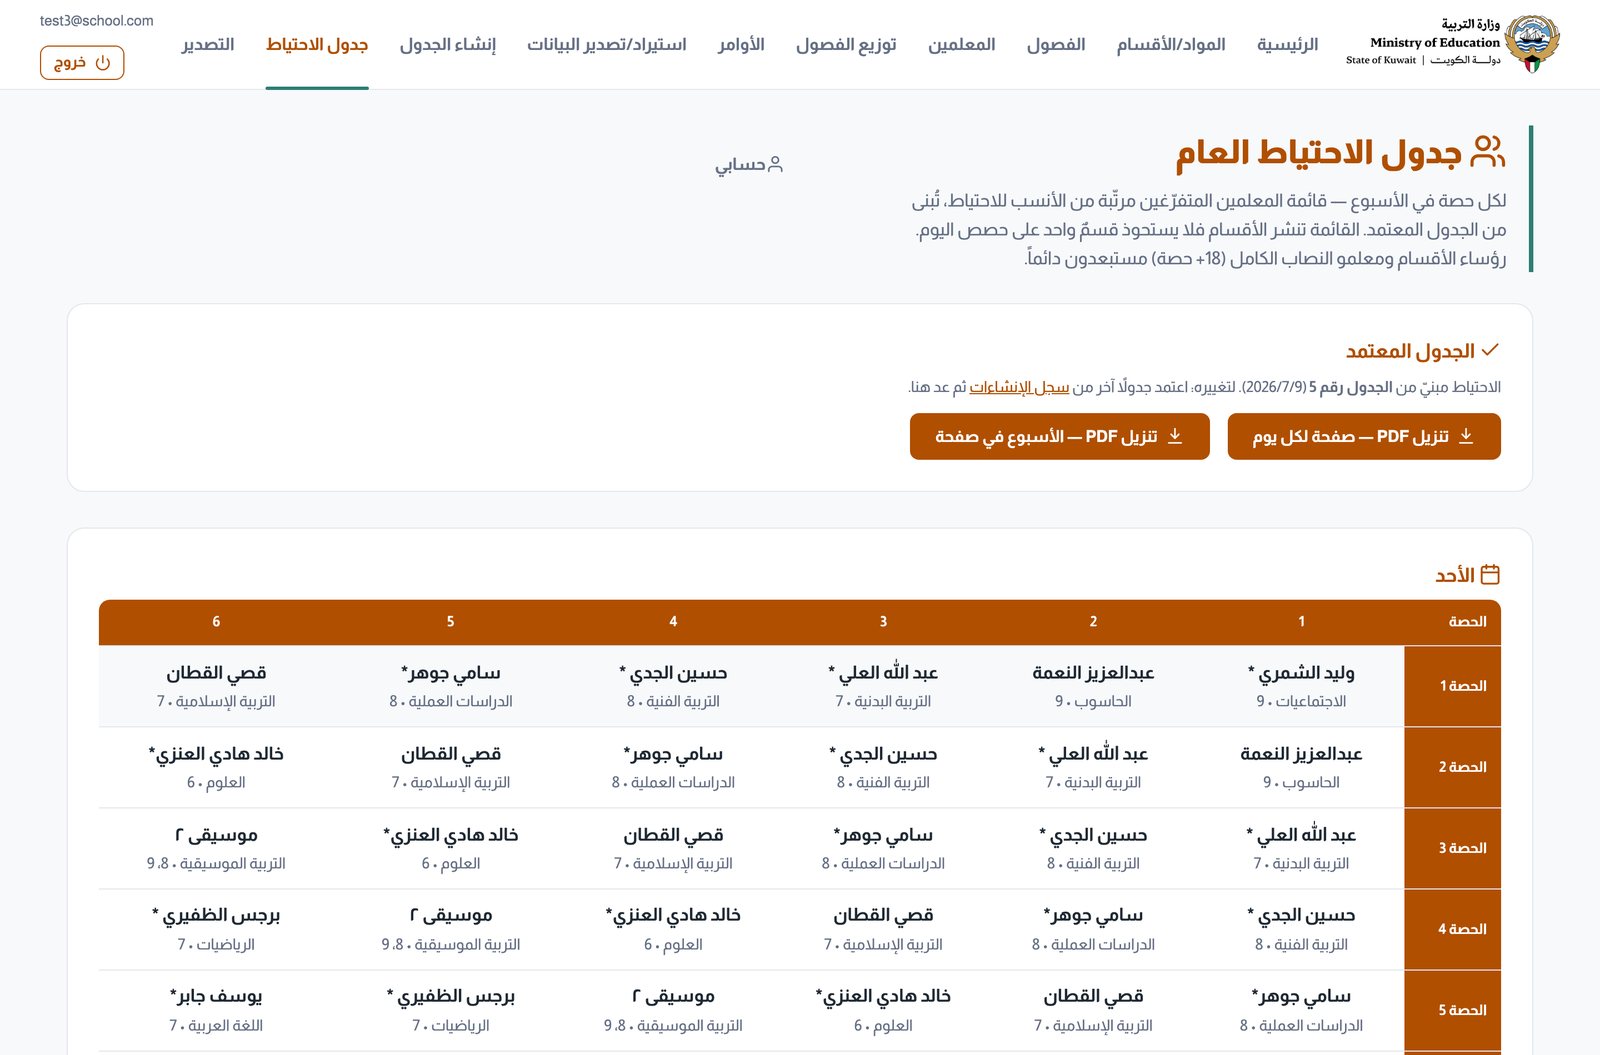This screenshot has height=1055, width=1600.
Task: Open استيراد/تصدير البيانات tab
Action: (607, 45)
